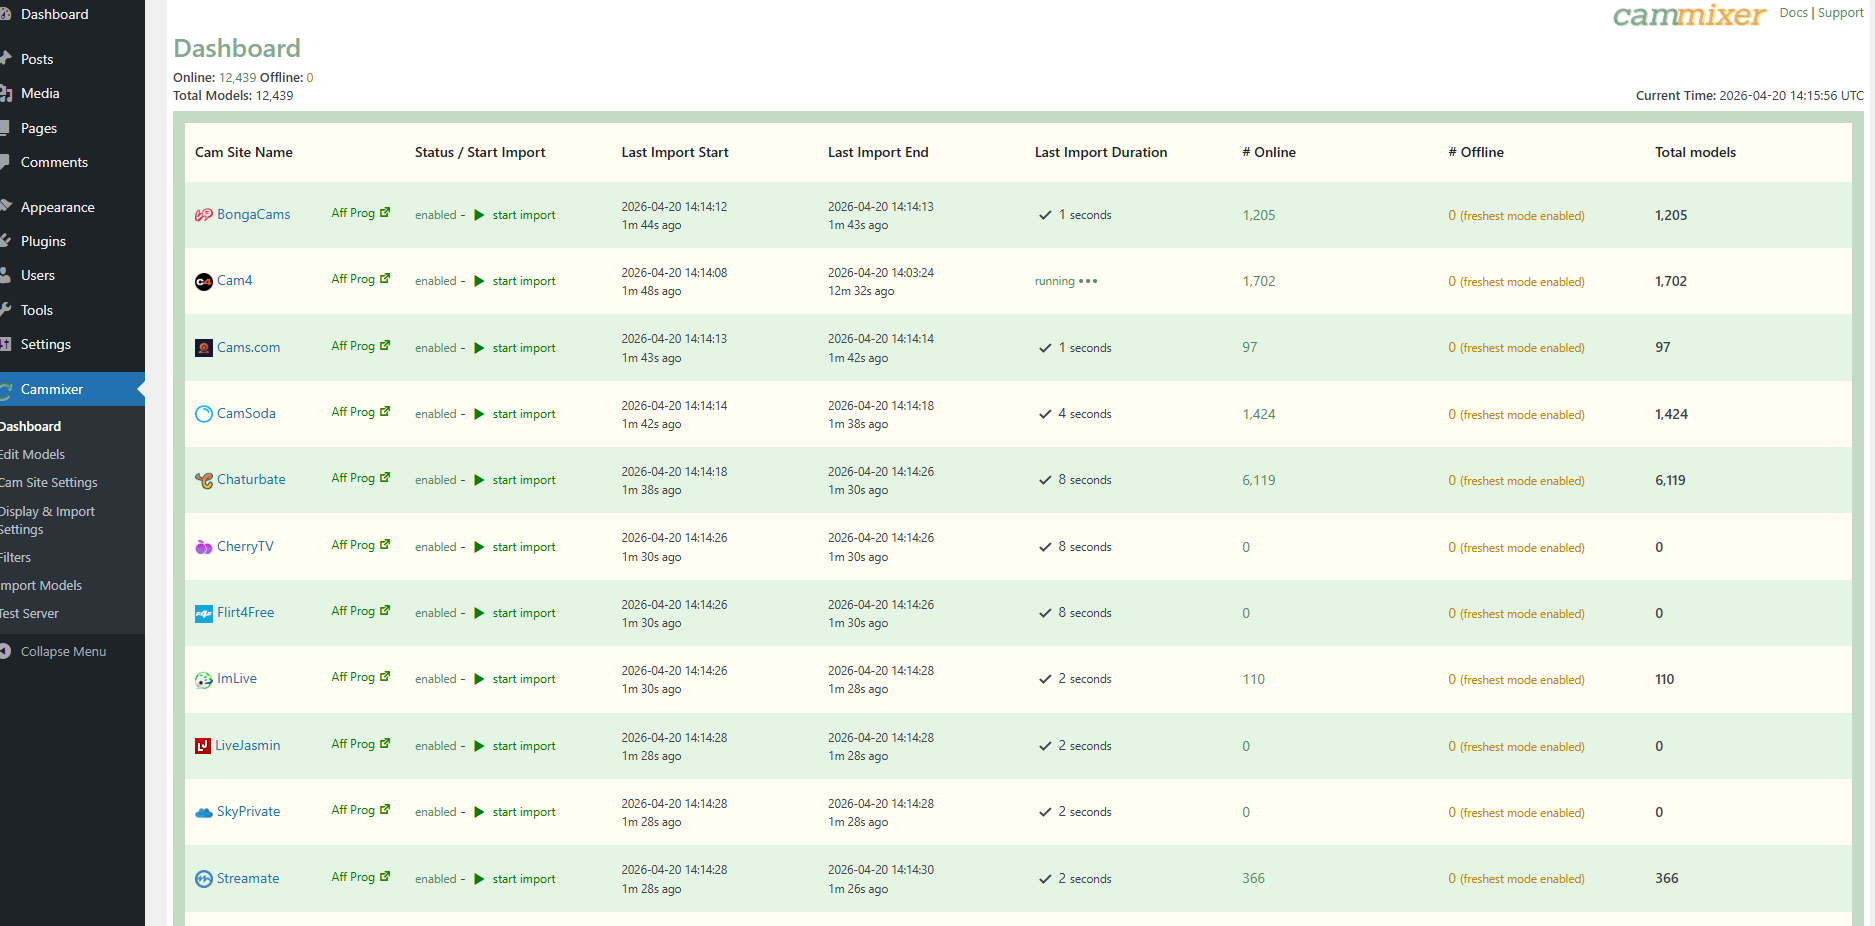Click the BongaCams online count 1,205
The width and height of the screenshot is (1875, 926).
pyautogui.click(x=1258, y=215)
